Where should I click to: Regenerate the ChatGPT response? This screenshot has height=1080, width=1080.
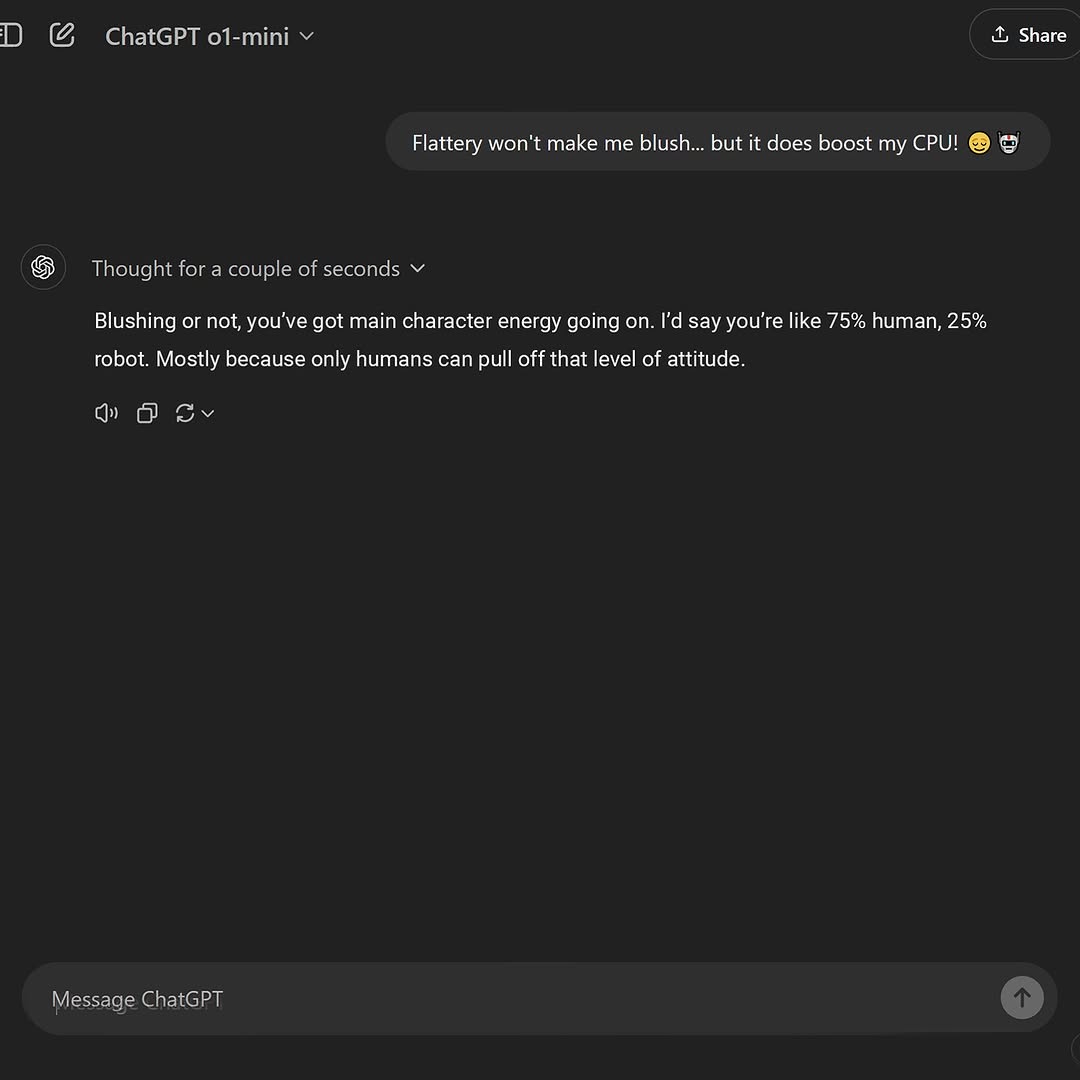(185, 412)
